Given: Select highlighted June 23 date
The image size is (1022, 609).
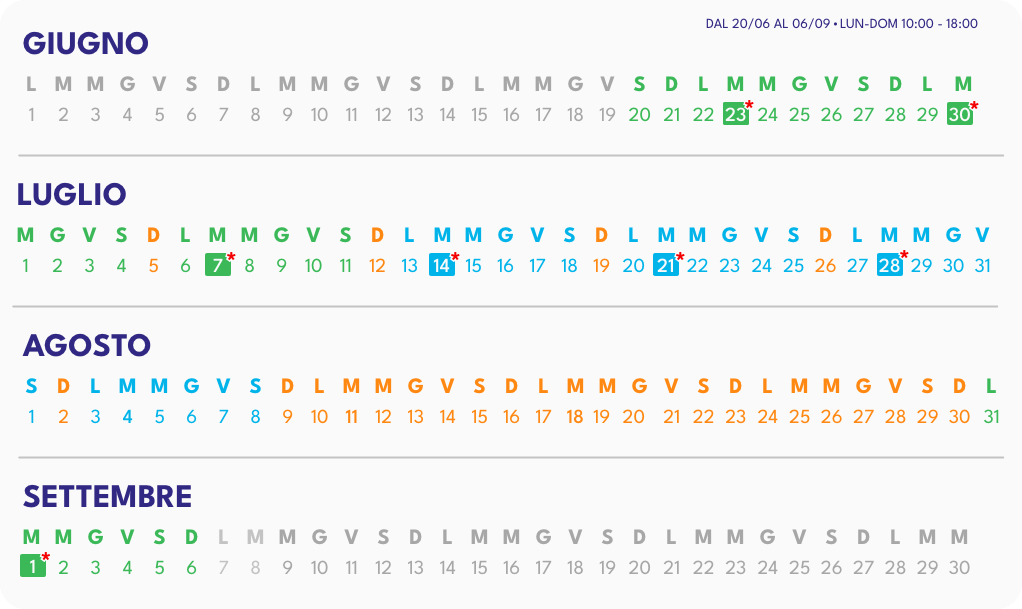Looking at the screenshot, I should click(x=735, y=115).
